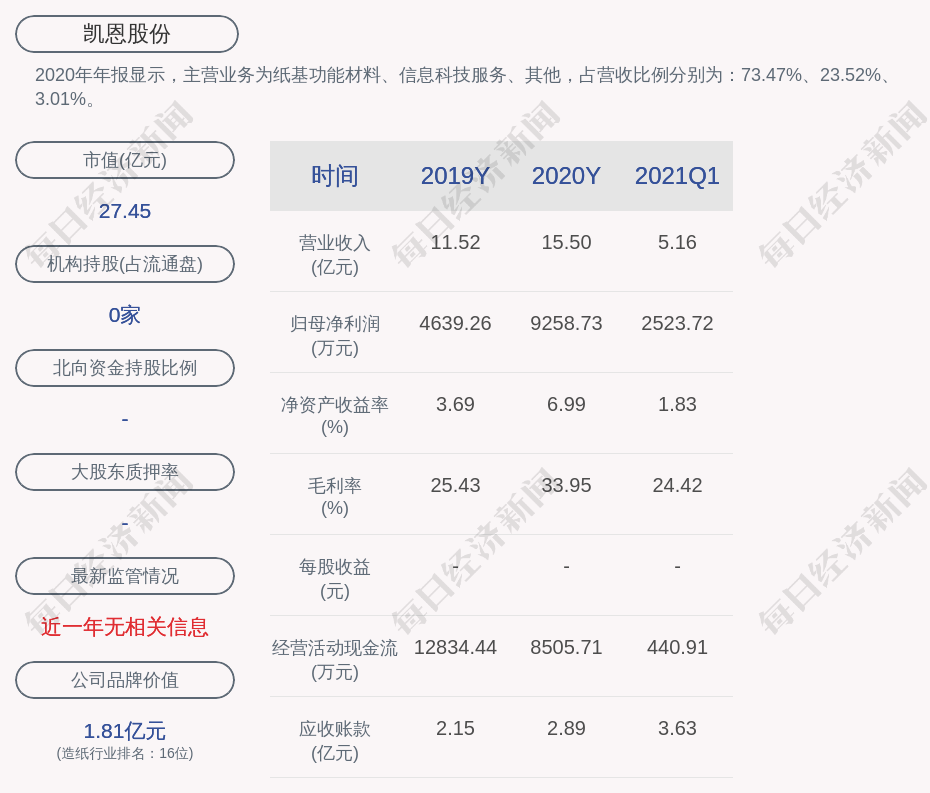Select the 应收账款 row label
Screen dimensions: 930x793
335,741
